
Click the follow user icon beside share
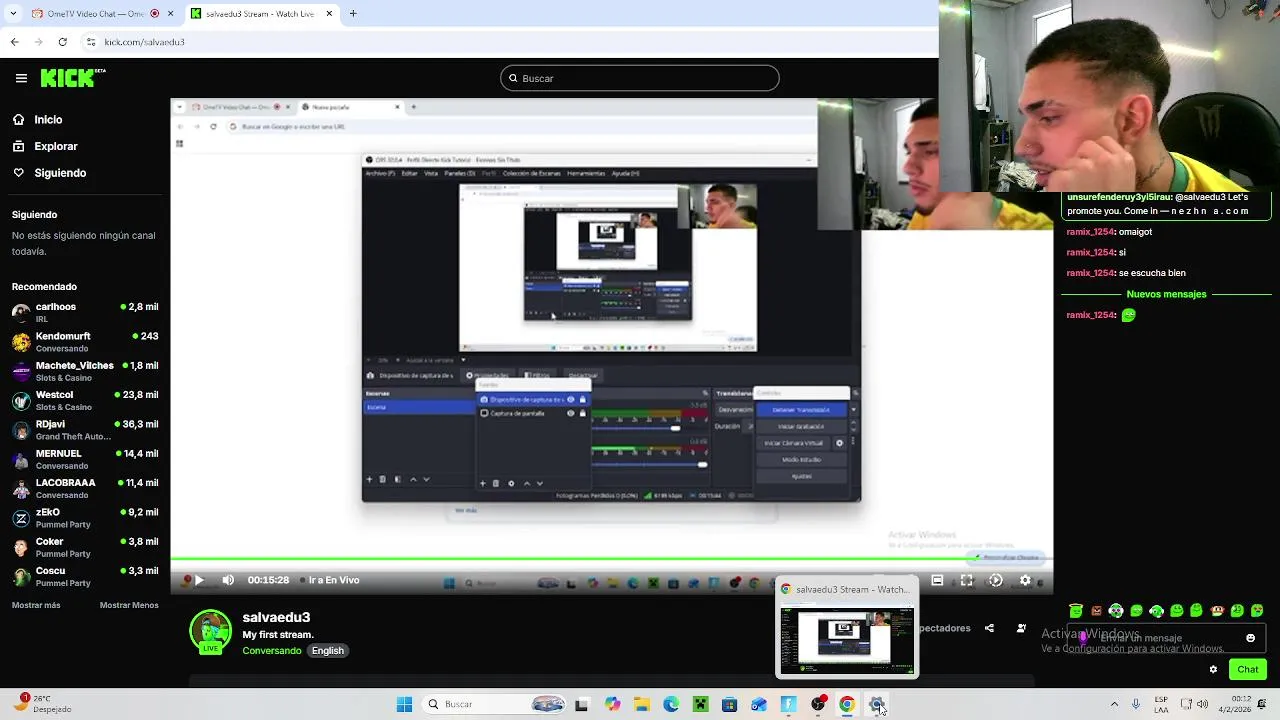[1021, 628]
